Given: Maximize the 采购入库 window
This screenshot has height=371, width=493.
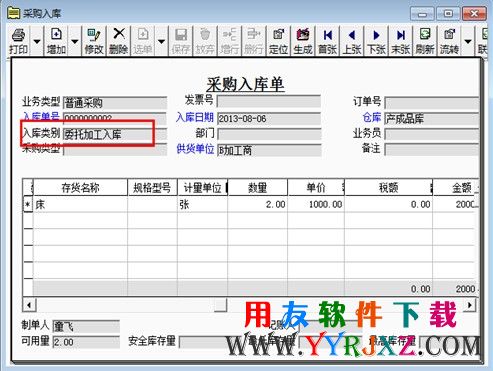Looking at the screenshot, I should pos(448,14).
